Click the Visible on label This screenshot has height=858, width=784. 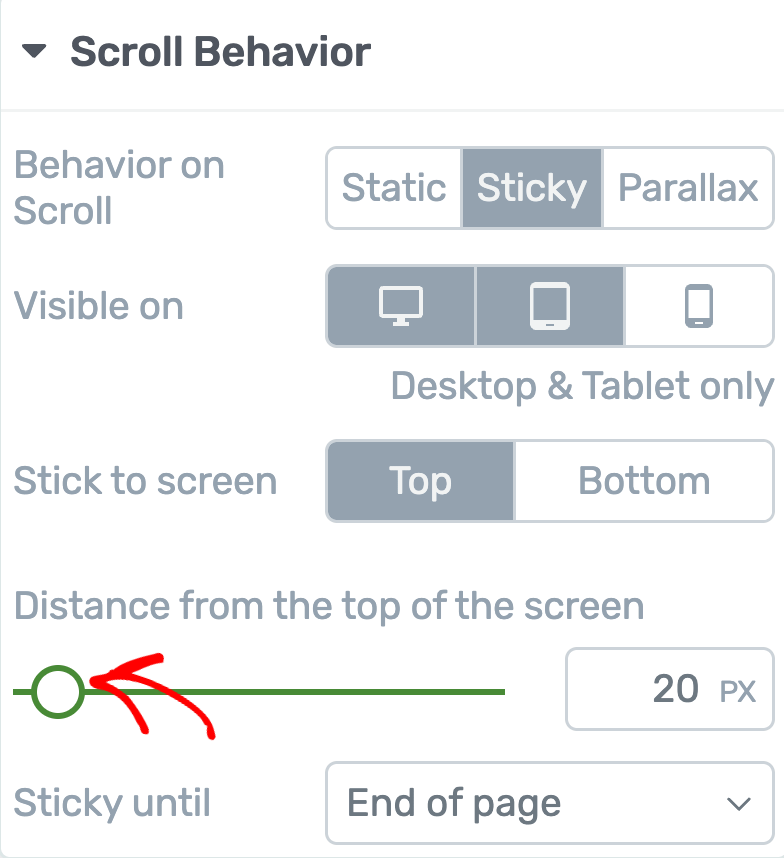coord(99,306)
